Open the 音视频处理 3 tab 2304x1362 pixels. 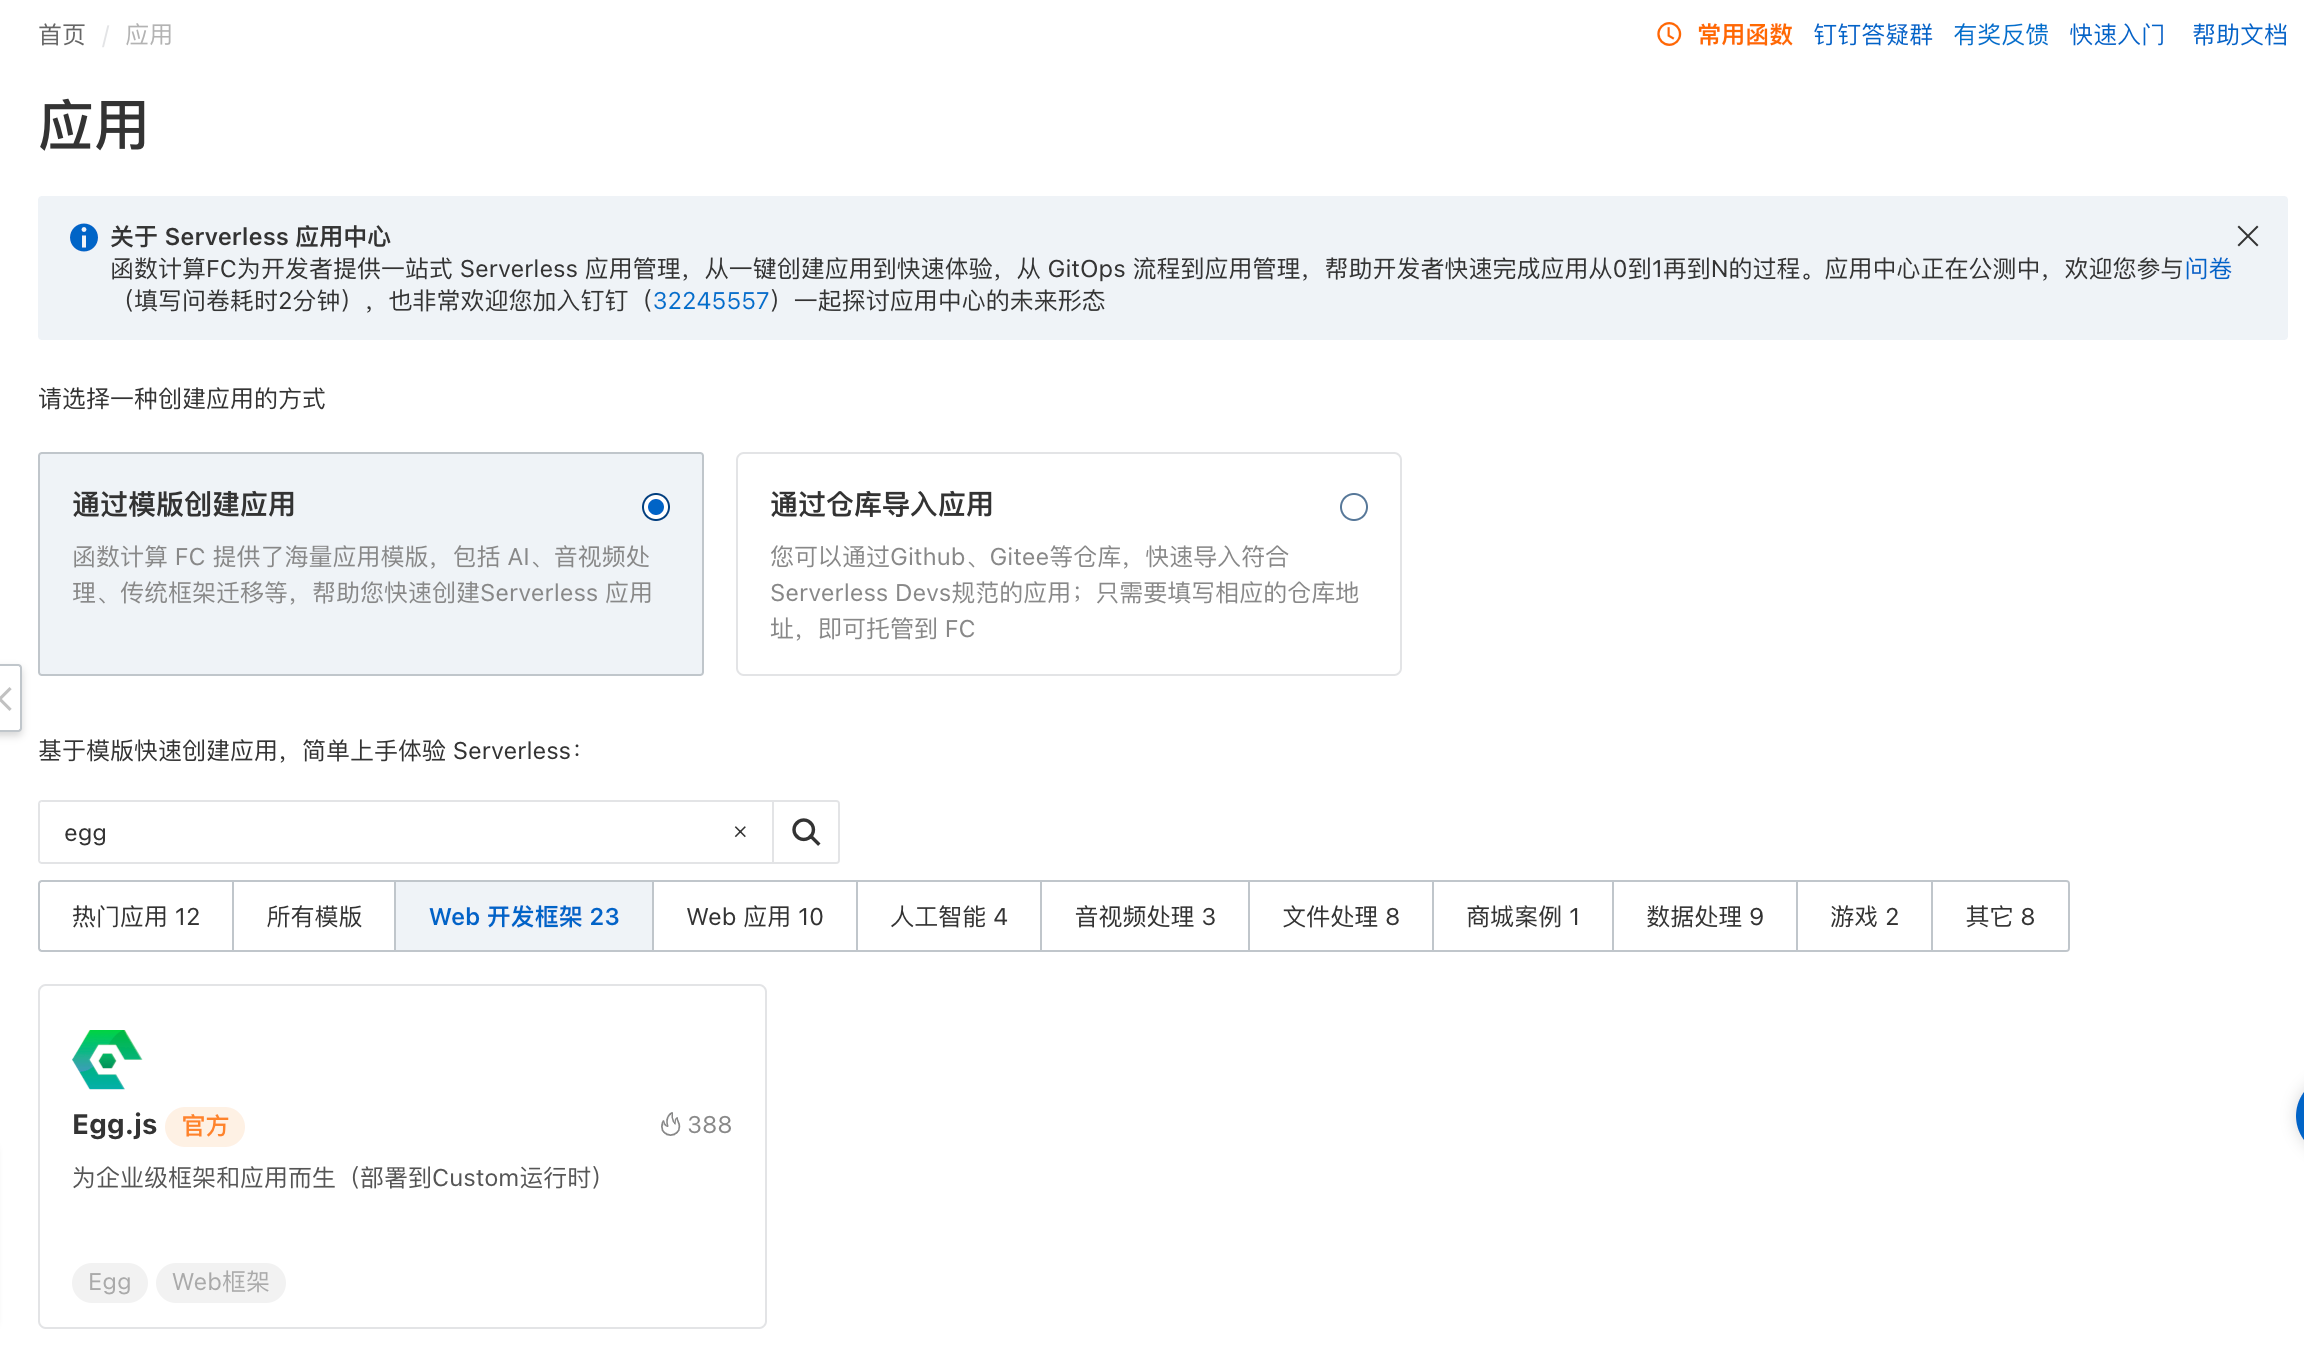(x=1145, y=916)
